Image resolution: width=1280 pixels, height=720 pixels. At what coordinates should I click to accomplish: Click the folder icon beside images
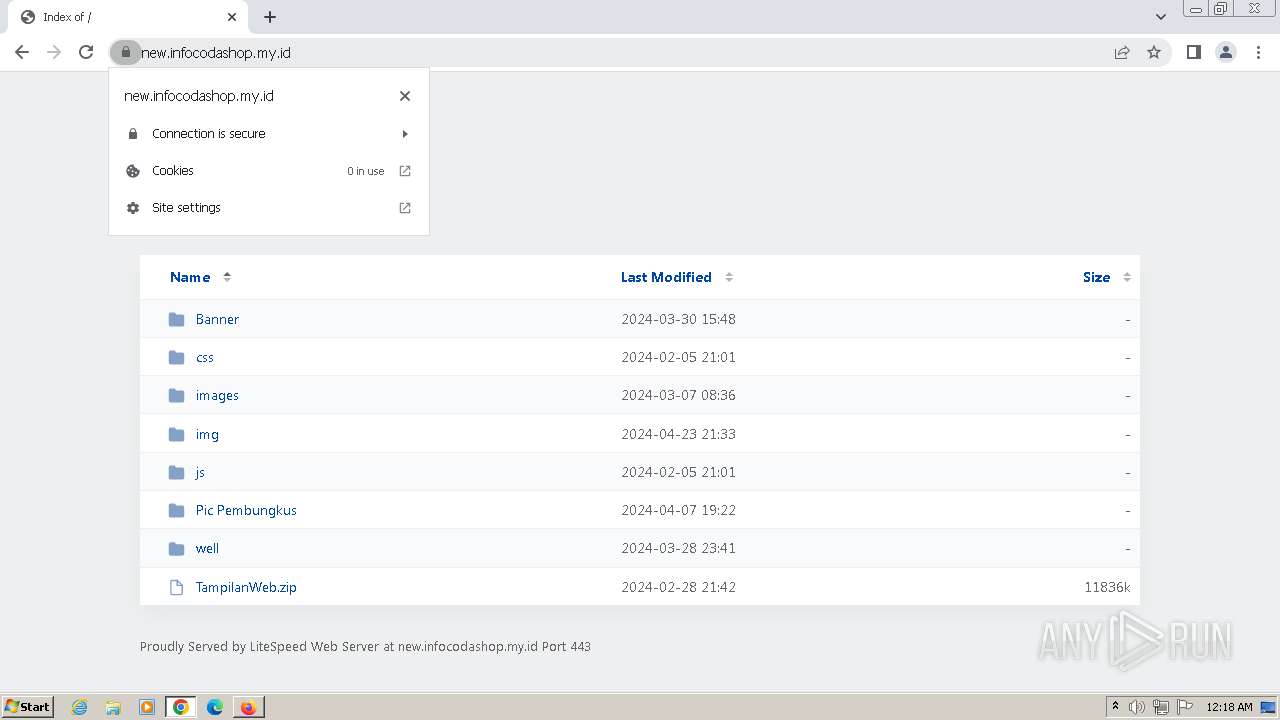point(177,395)
